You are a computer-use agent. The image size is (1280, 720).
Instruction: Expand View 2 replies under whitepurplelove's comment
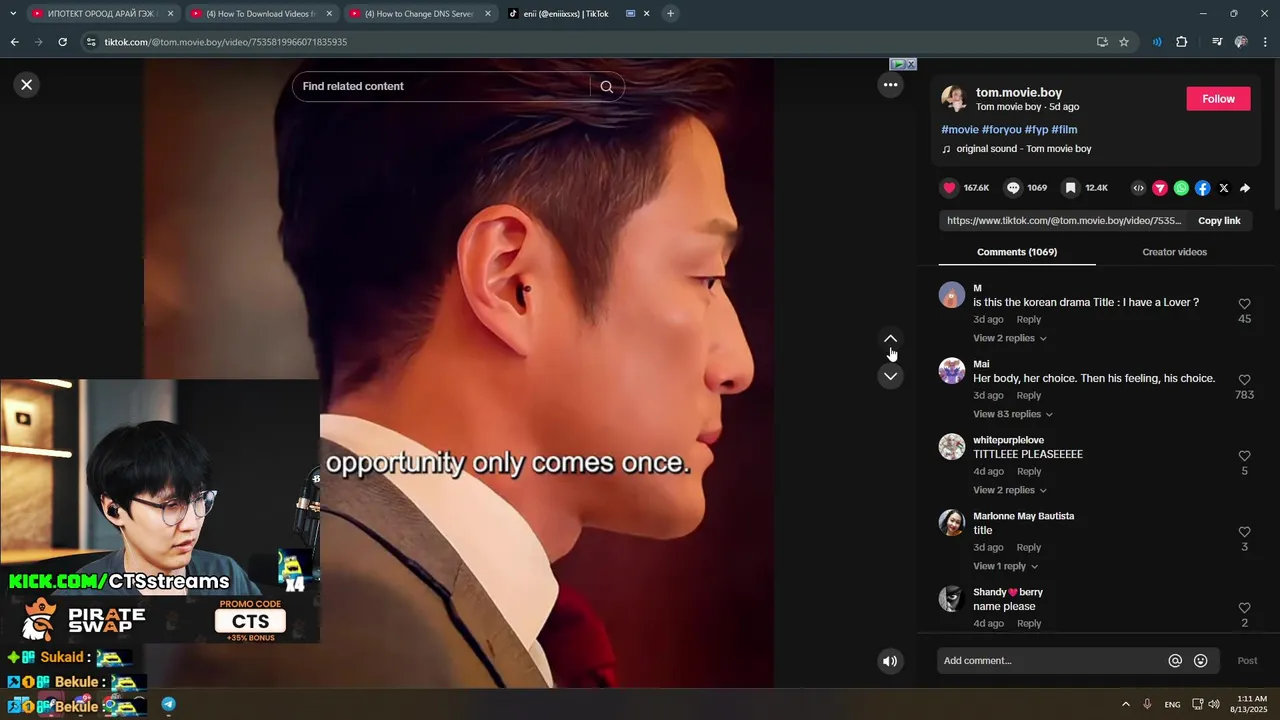click(1009, 490)
